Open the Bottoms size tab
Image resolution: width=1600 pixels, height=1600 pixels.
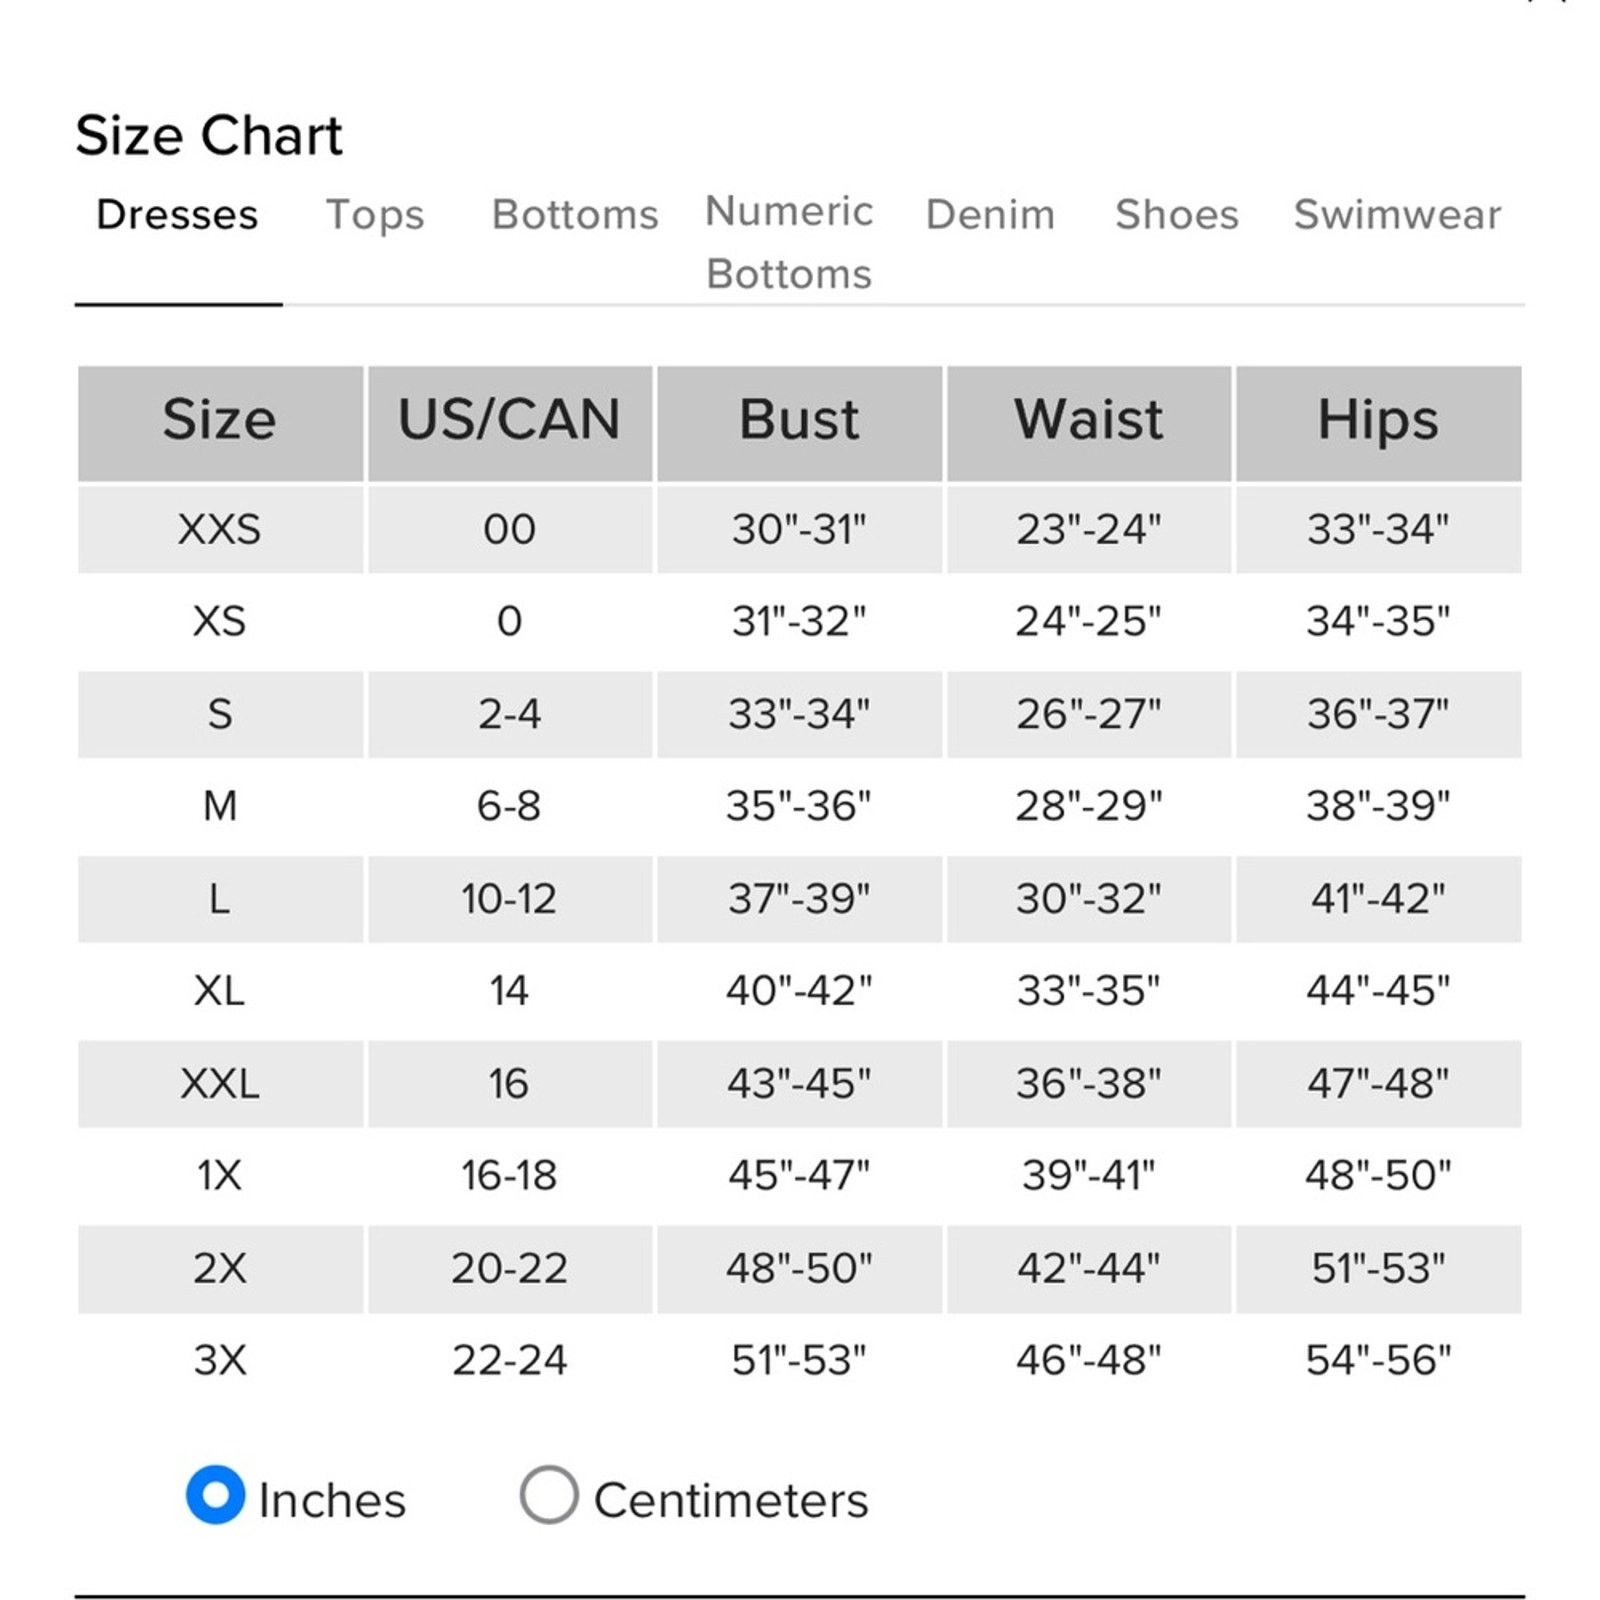(x=575, y=215)
